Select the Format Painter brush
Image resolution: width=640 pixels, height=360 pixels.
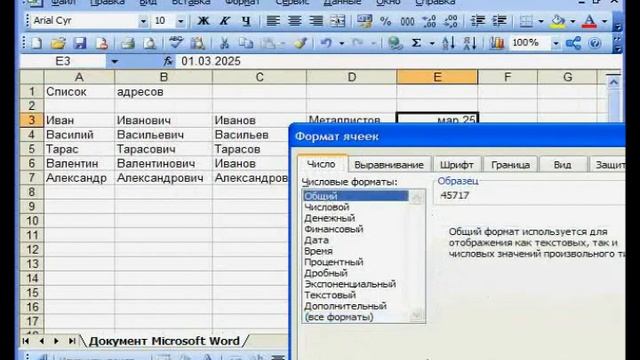(301, 43)
